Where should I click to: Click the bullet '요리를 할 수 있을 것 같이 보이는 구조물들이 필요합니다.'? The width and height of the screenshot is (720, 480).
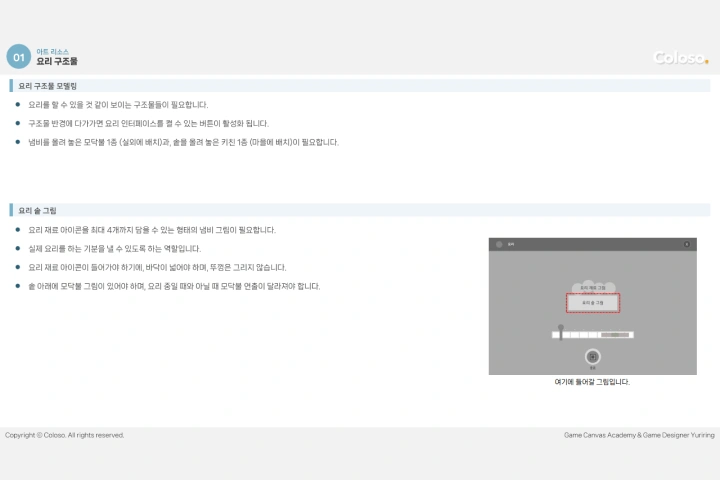[x=118, y=105]
